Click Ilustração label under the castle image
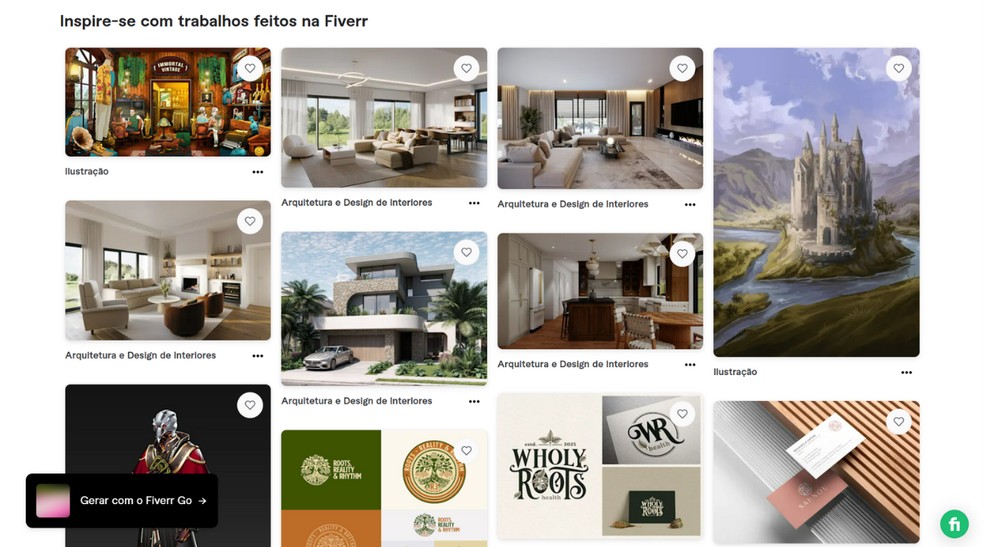Screen dimensions: 984x547 [x=735, y=372]
